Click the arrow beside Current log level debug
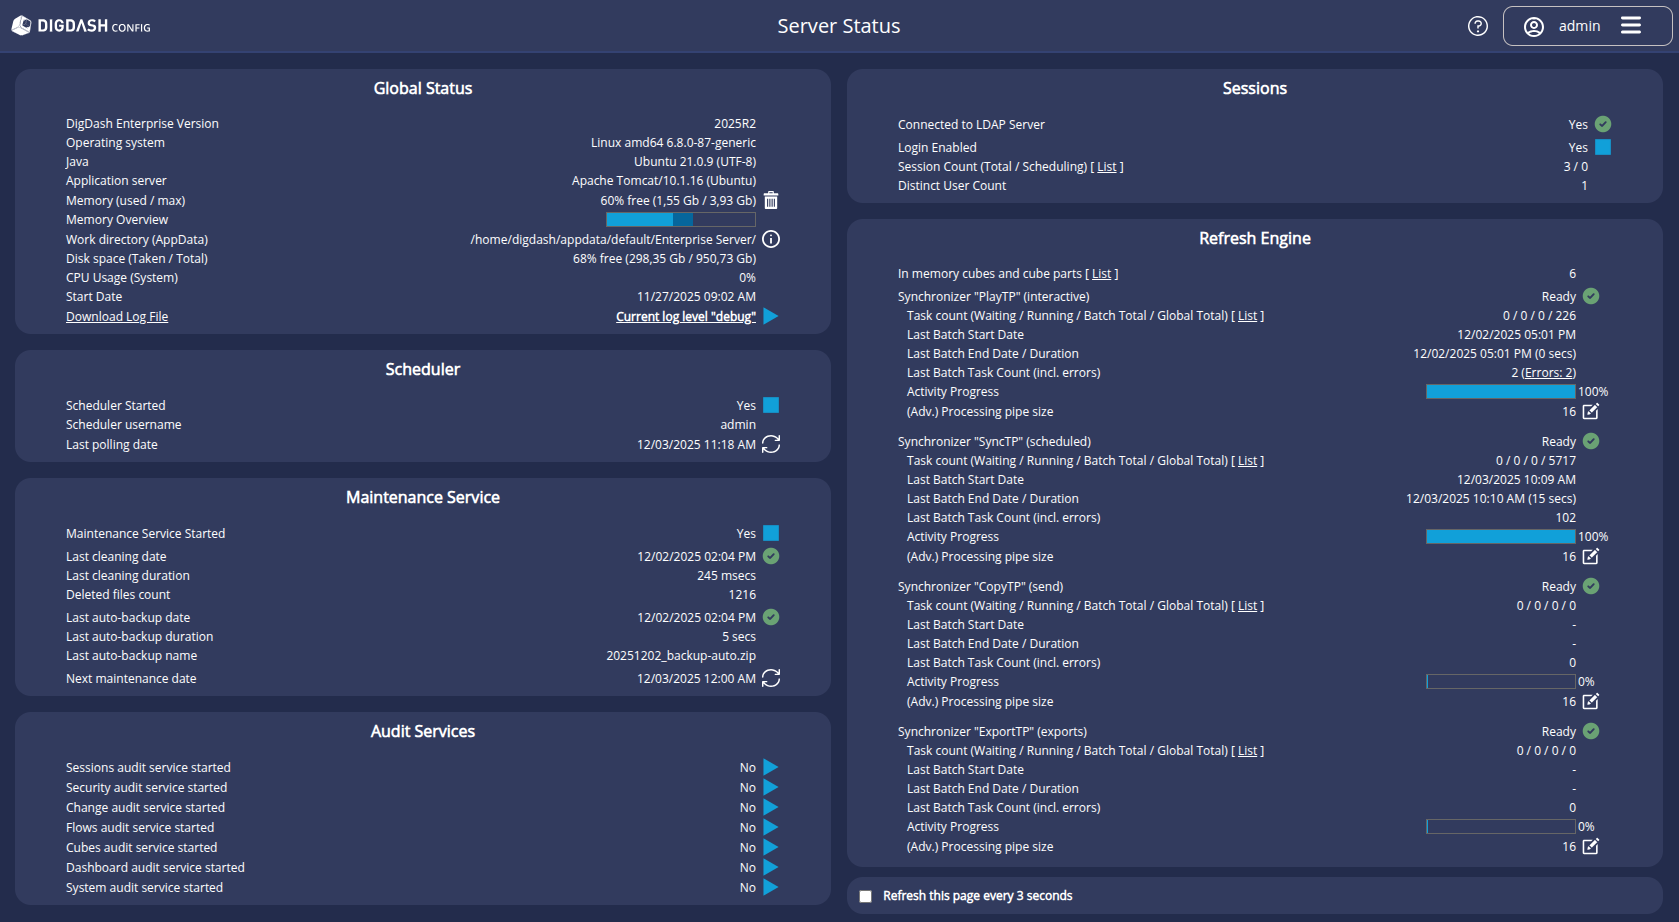This screenshot has height=922, width=1679. pyautogui.click(x=770, y=316)
